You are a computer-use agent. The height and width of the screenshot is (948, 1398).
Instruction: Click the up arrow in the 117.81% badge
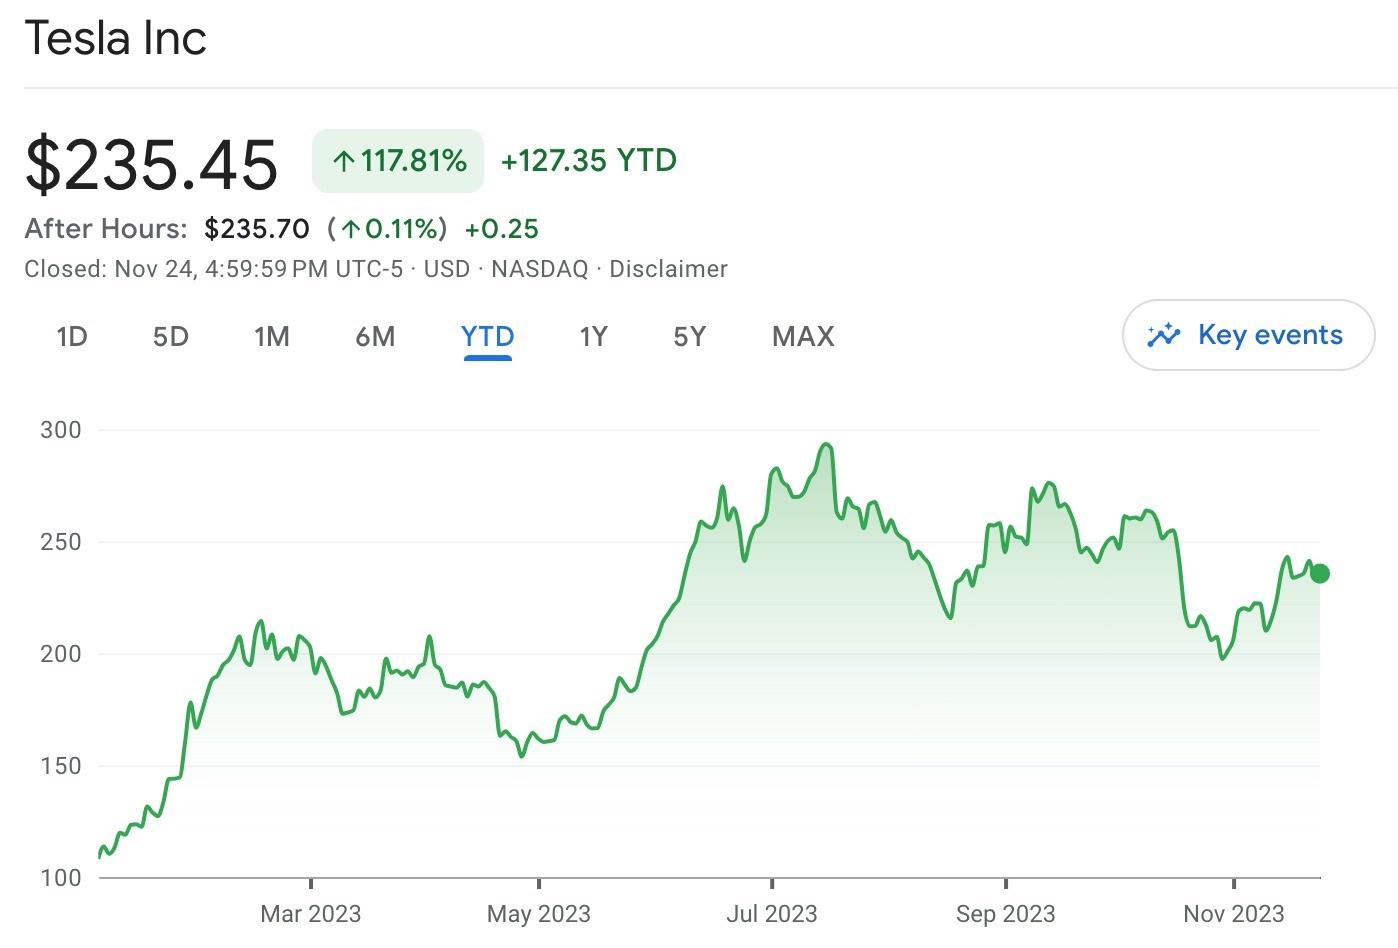coord(344,161)
